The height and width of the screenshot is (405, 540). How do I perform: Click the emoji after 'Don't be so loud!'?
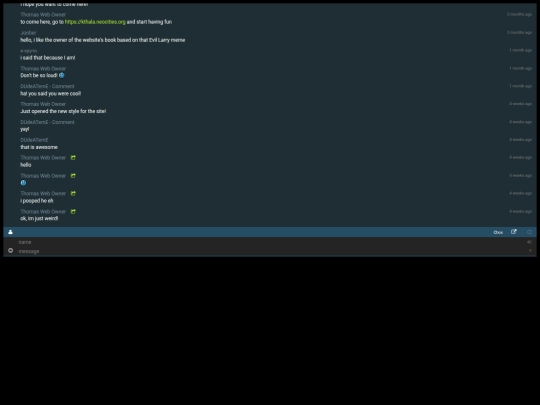(x=62, y=75)
